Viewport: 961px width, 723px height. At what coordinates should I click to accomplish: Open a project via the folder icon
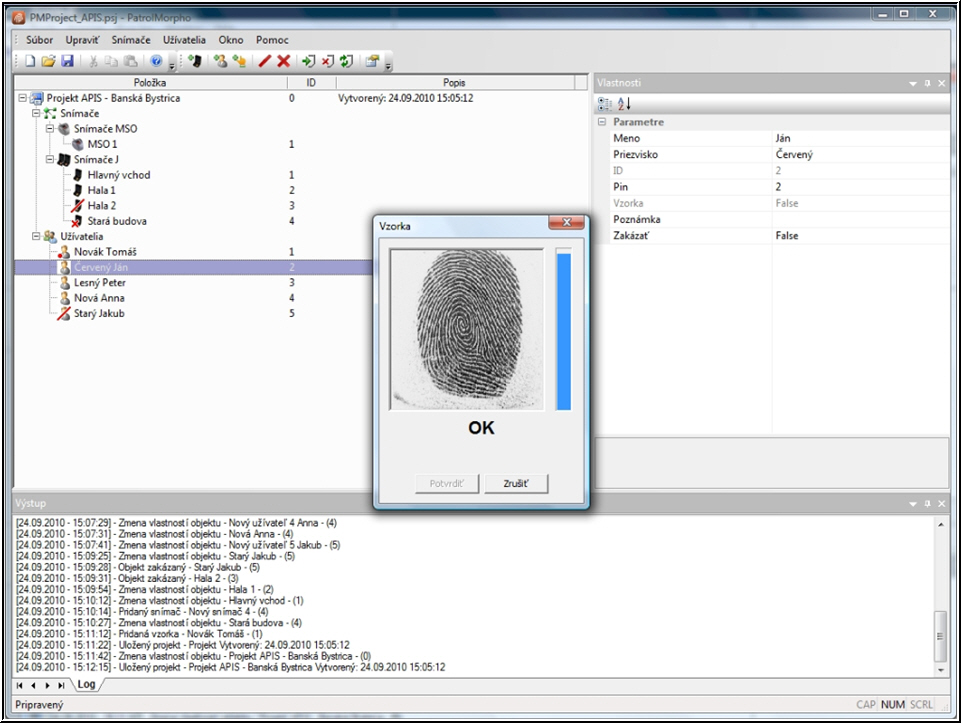tap(49, 61)
